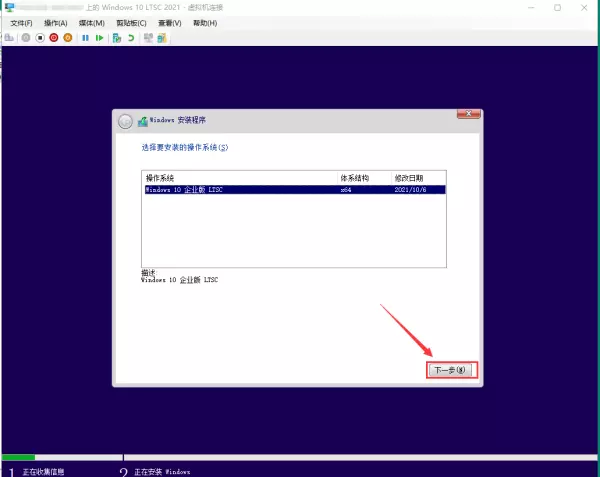This screenshot has width=600, height=477.
Task: Open the 查看(V) menu
Action: 170,23
